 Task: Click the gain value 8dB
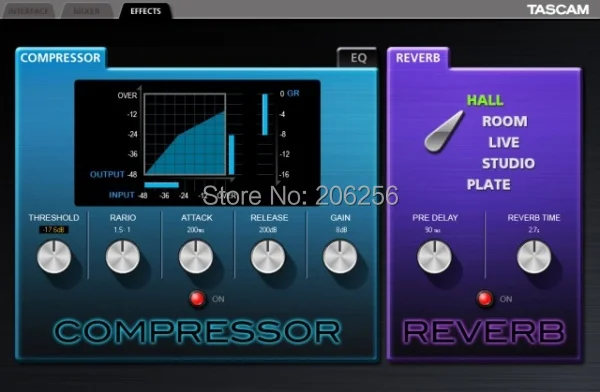(341, 230)
